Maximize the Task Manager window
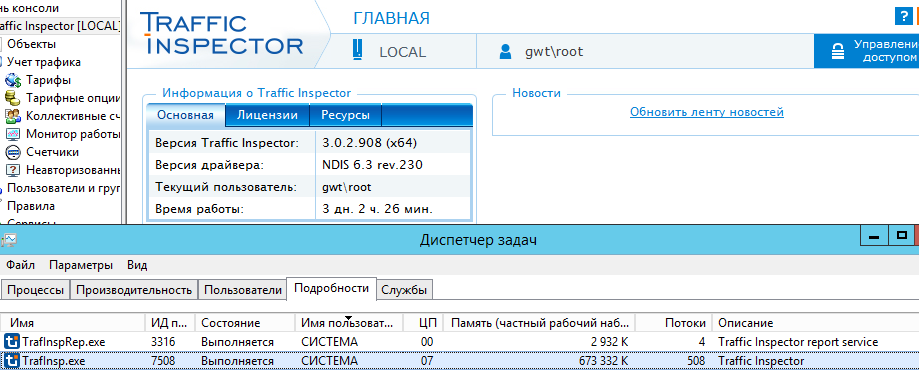 (x=902, y=237)
